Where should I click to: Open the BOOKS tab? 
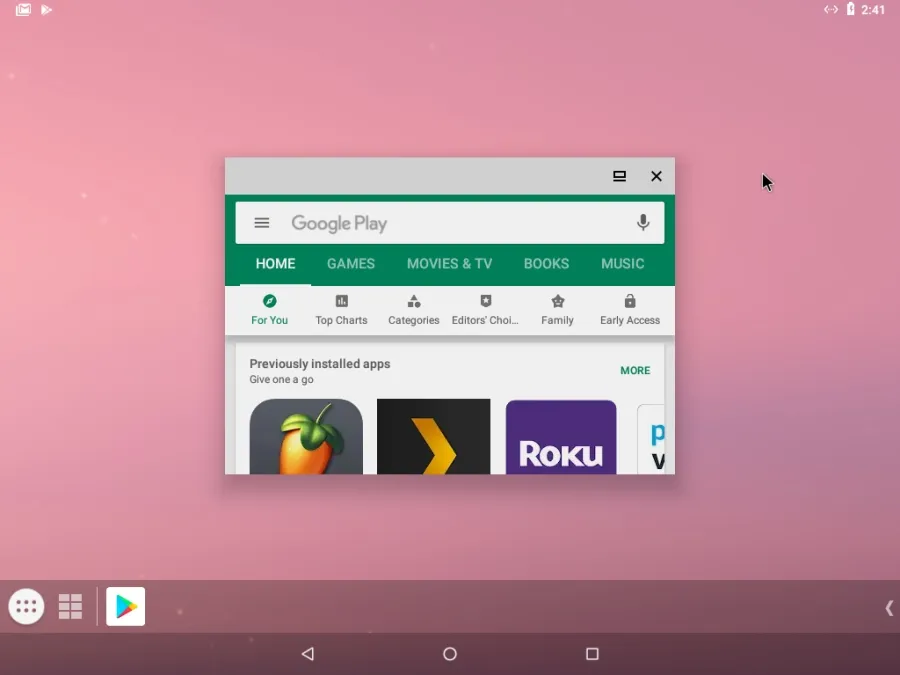point(546,263)
